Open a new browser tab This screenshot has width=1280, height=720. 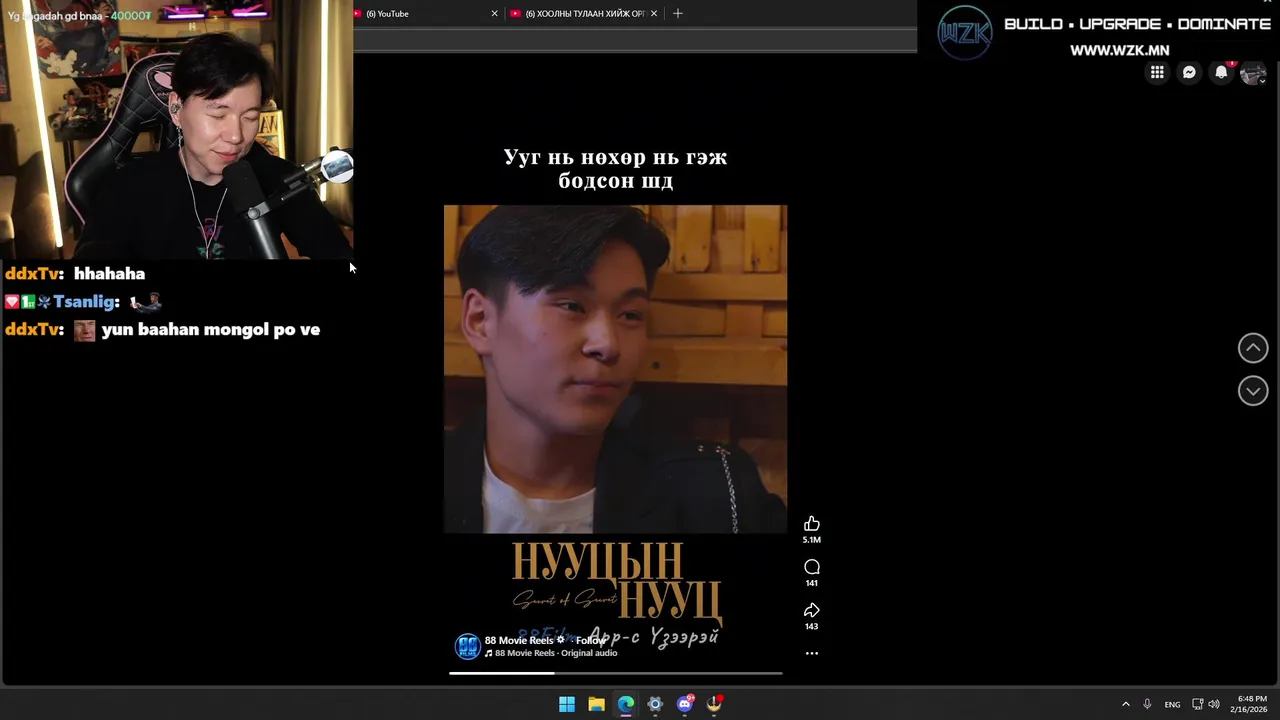click(x=677, y=13)
